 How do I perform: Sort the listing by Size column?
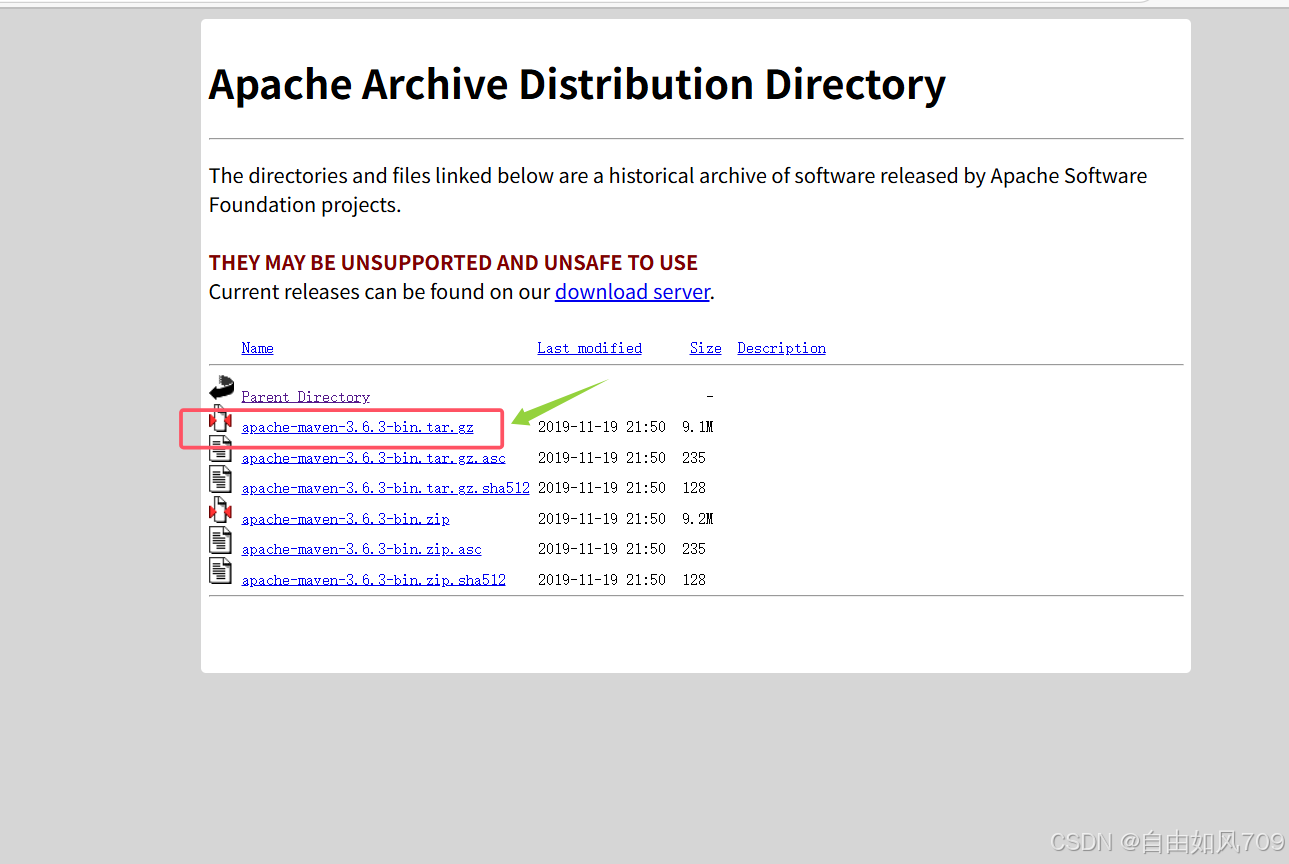[705, 348]
